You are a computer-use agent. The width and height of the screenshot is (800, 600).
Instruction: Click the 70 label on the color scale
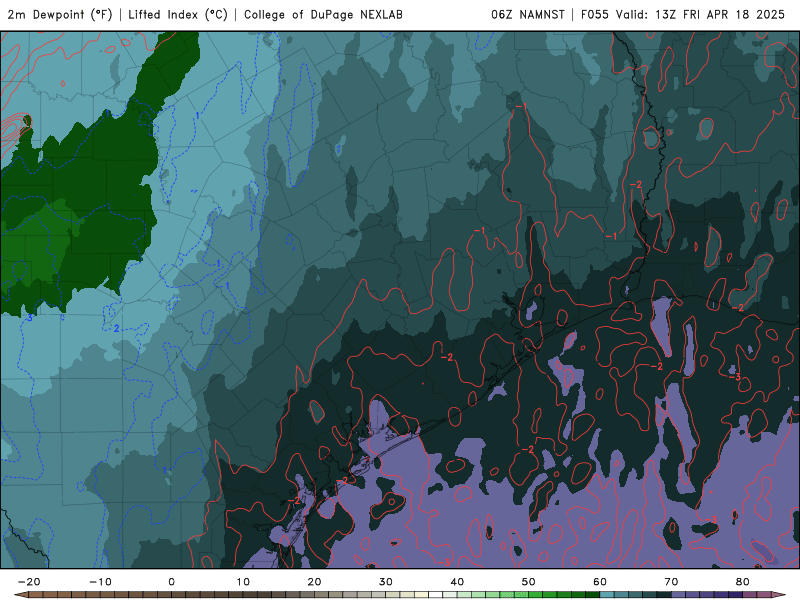[671, 582]
